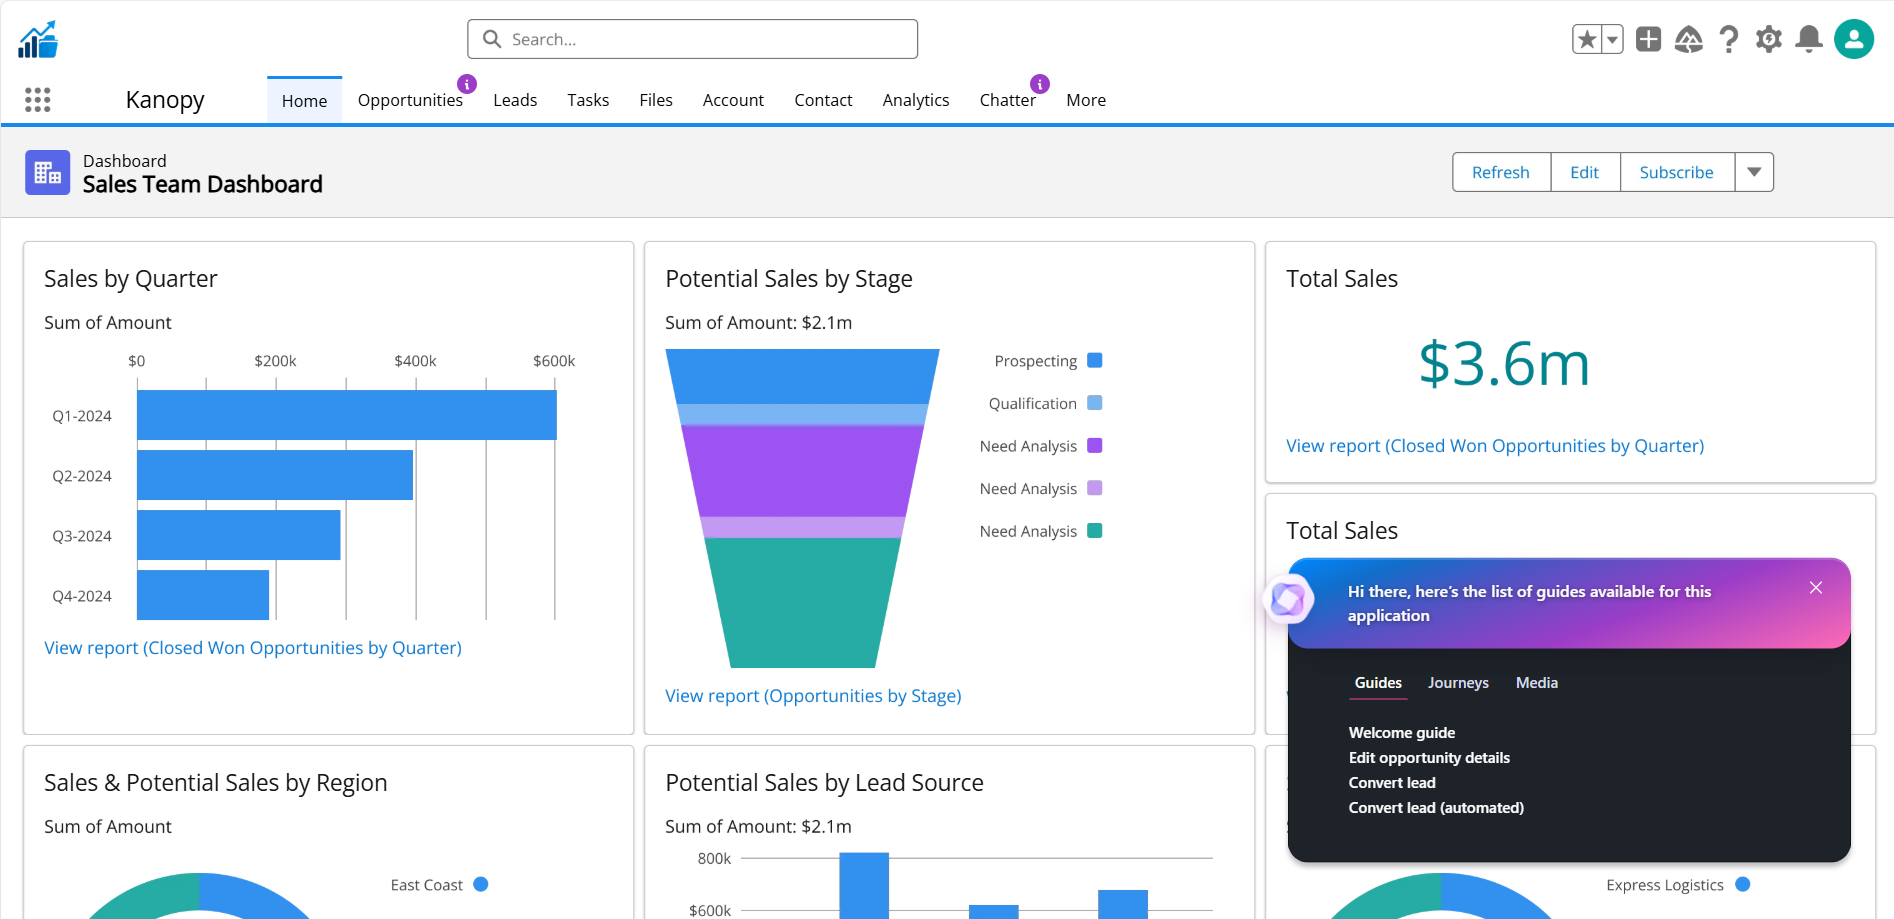This screenshot has height=919, width=1894.
Task: Open View report (Opportunities by Stage) link
Action: (x=813, y=696)
